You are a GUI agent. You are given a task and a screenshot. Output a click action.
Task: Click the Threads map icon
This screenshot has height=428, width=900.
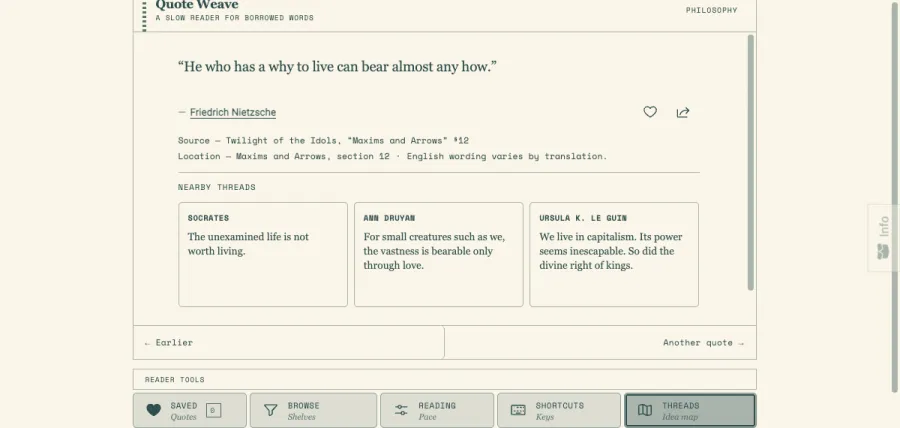click(645, 410)
